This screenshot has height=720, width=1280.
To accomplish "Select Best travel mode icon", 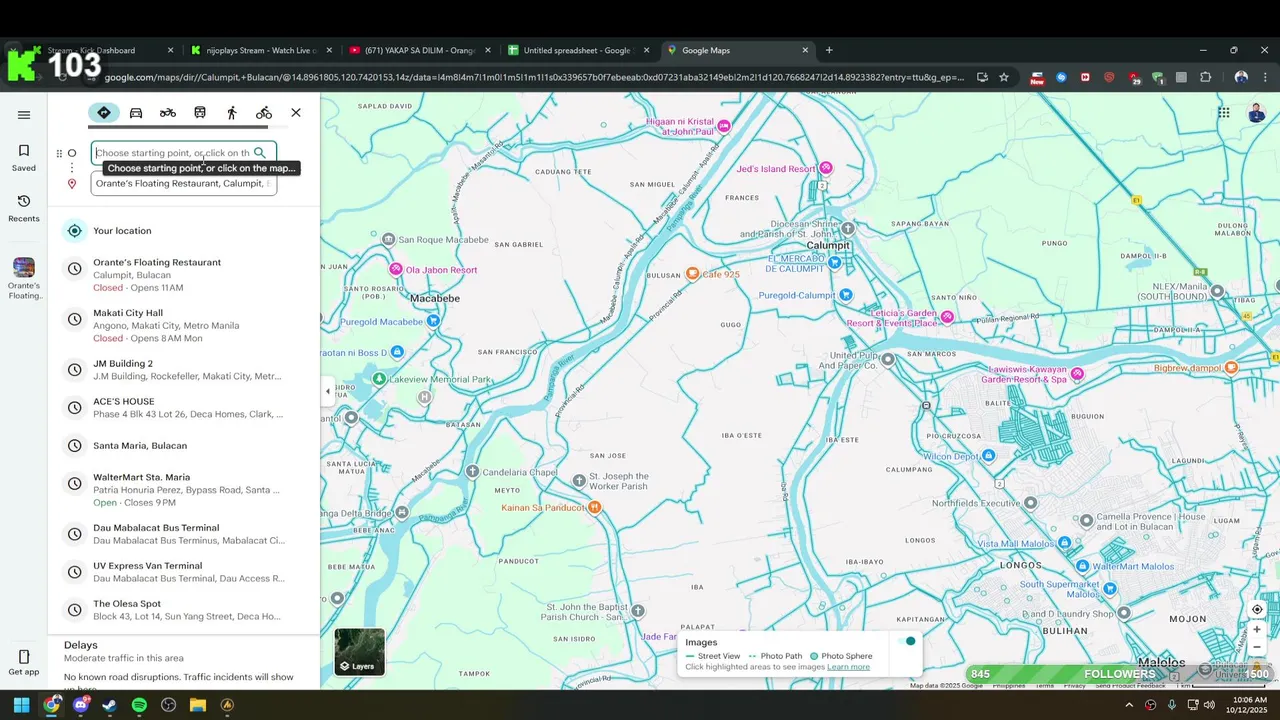I will point(104,113).
